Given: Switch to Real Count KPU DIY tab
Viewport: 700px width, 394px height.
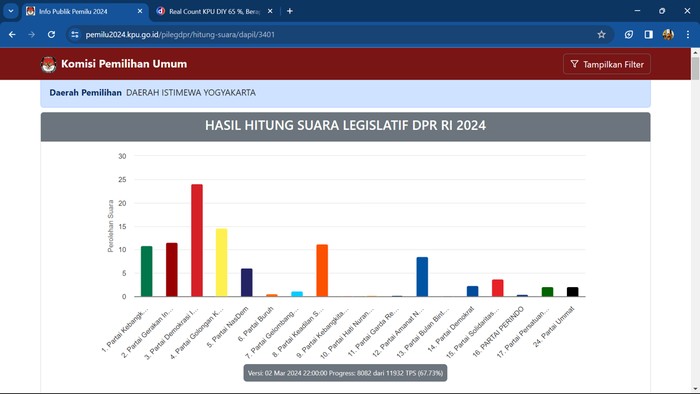Looking at the screenshot, I should point(214,12).
